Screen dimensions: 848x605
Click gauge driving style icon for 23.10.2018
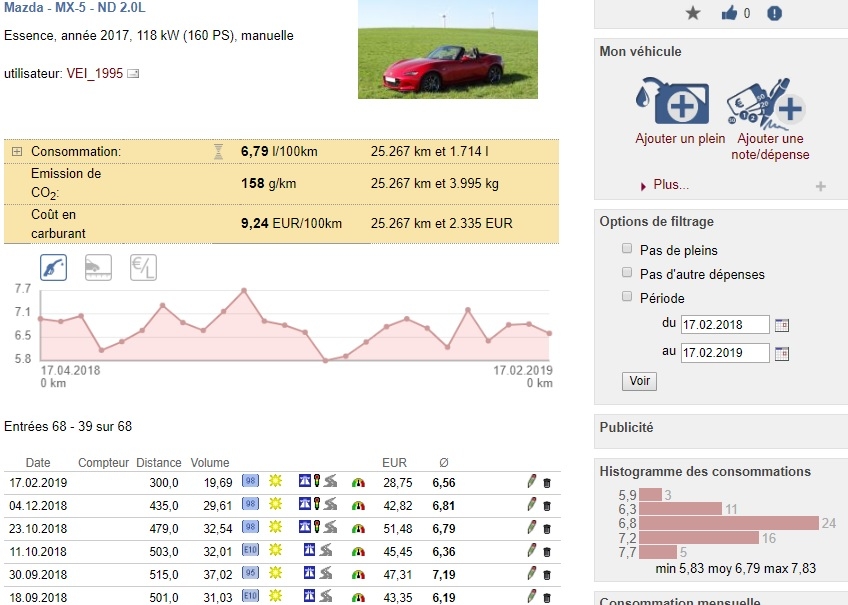358,529
